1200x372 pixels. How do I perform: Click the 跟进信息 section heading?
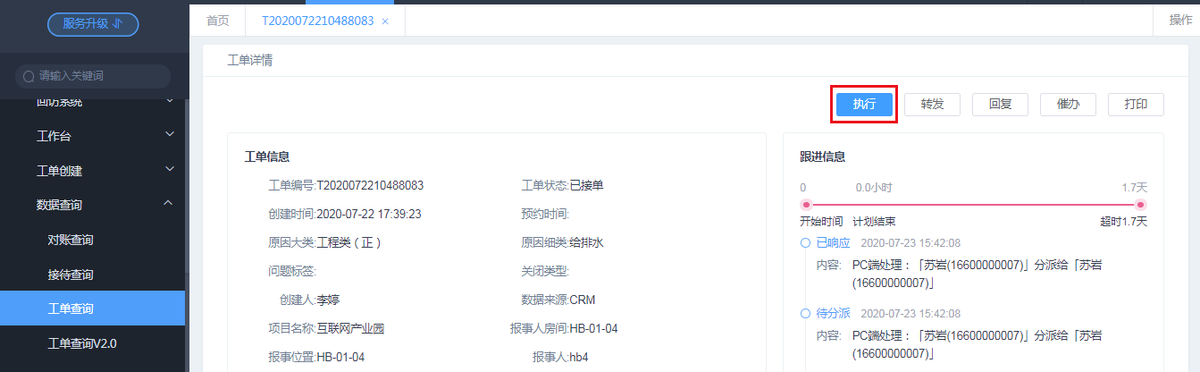(x=823, y=157)
